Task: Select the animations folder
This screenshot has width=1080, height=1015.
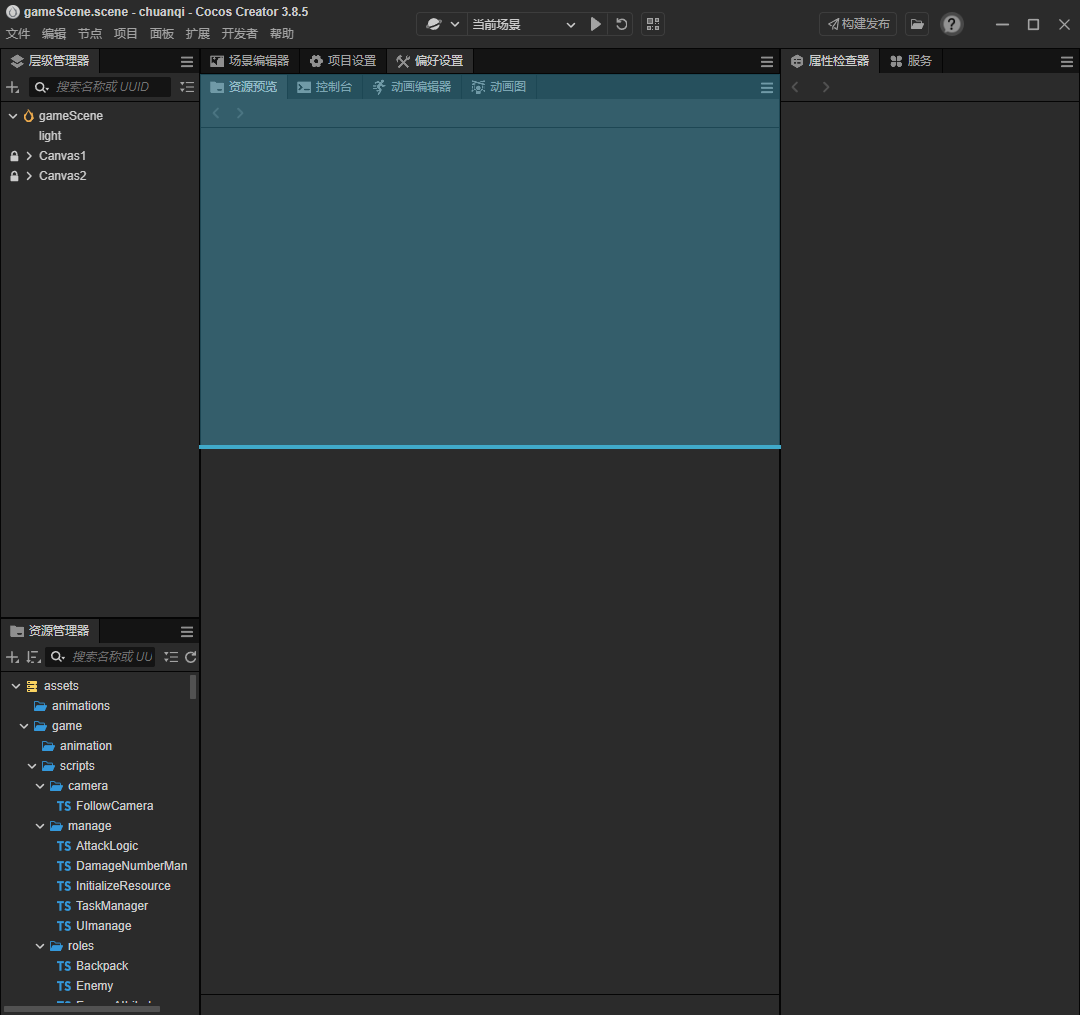Action: coord(81,706)
